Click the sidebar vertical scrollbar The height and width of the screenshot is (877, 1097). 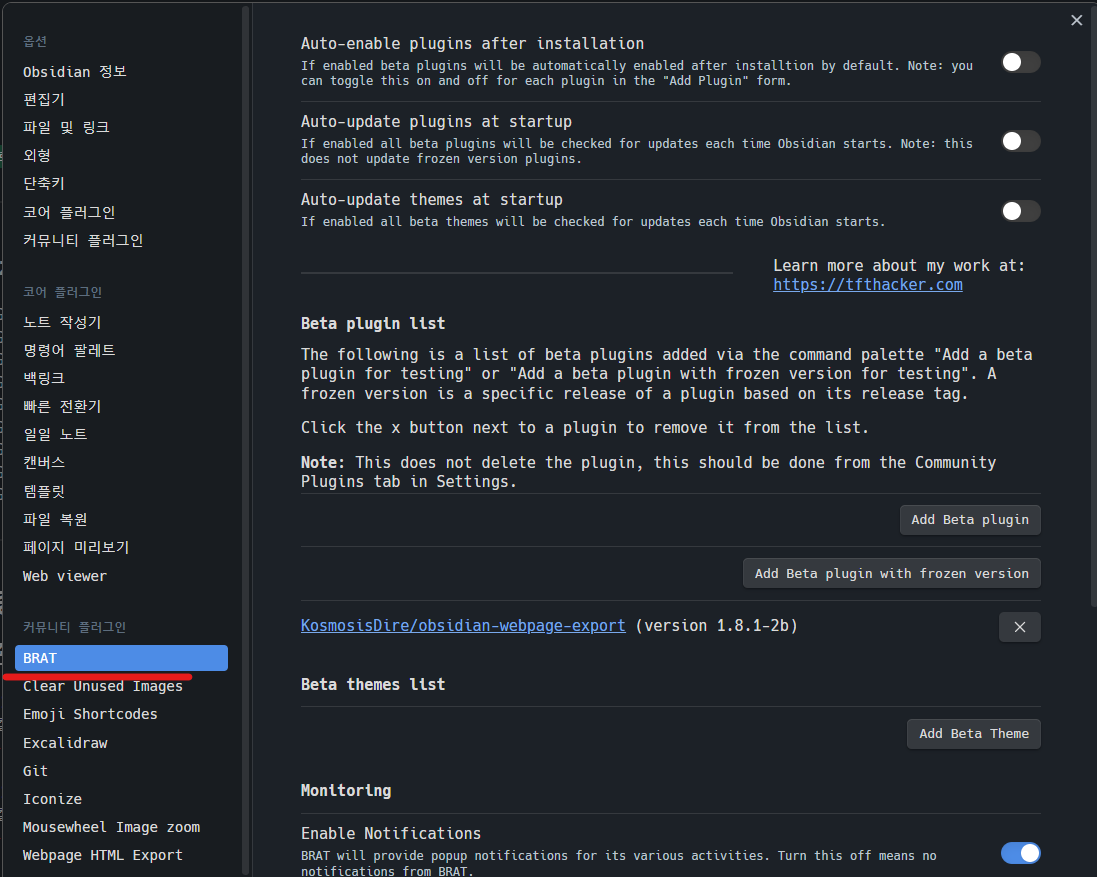click(x=245, y=439)
